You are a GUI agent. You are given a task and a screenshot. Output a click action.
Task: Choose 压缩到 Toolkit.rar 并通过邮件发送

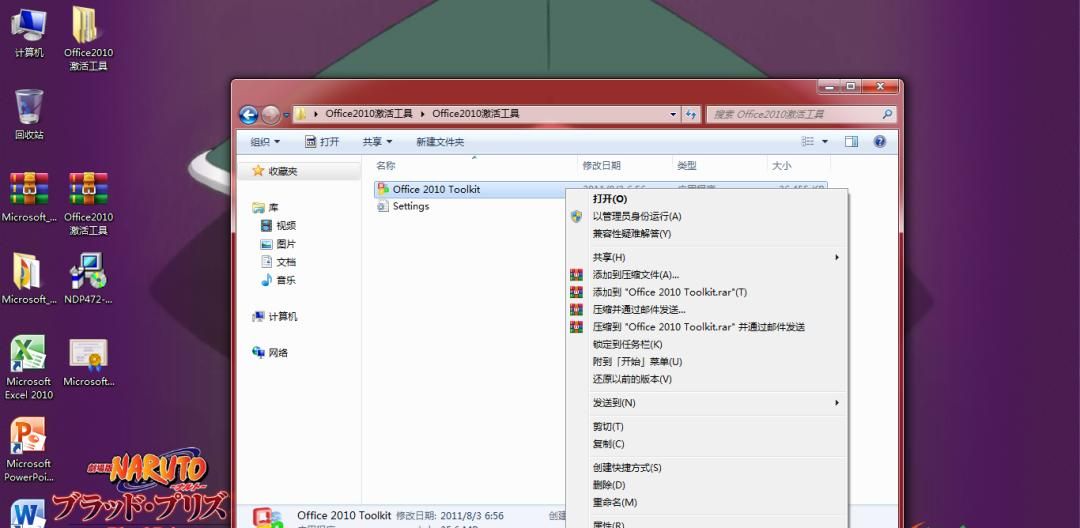[x=707, y=327]
